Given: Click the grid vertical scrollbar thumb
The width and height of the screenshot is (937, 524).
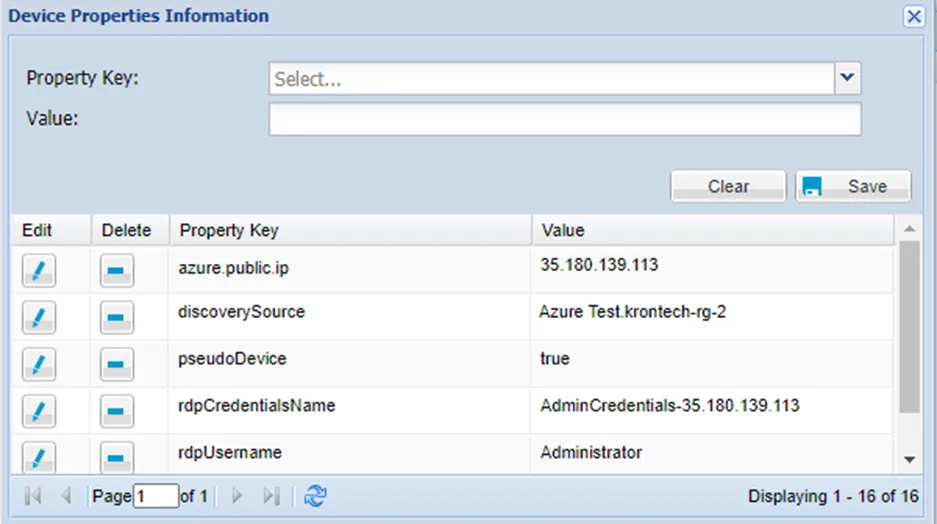Looking at the screenshot, I should pos(910,327).
